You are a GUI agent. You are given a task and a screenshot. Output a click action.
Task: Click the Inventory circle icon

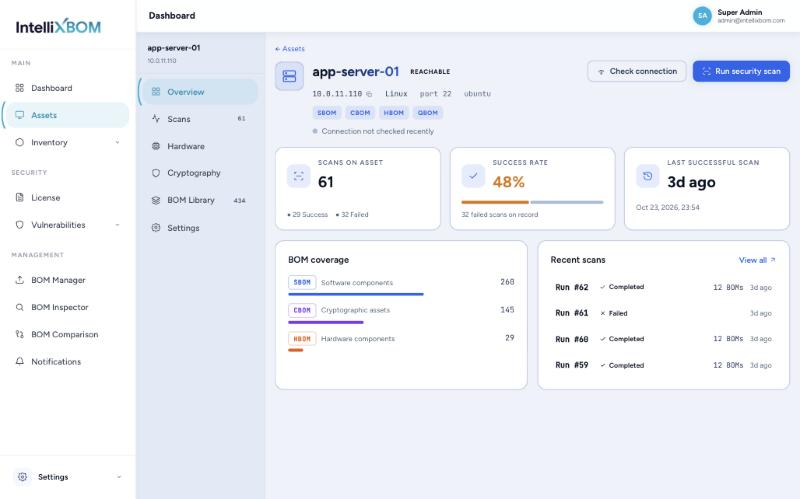[x=19, y=142]
